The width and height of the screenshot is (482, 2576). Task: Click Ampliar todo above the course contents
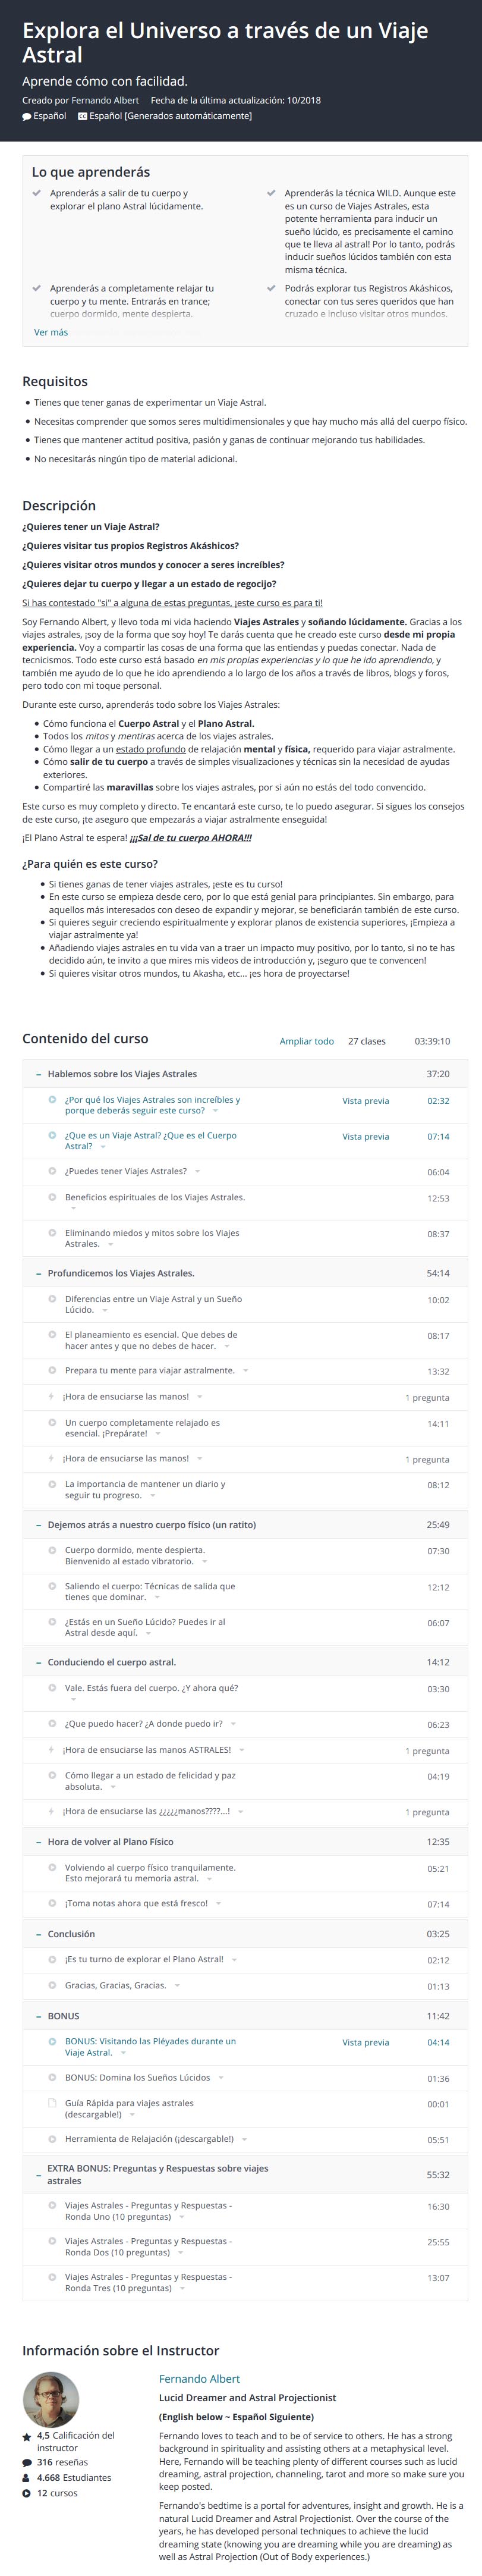[x=306, y=1041]
